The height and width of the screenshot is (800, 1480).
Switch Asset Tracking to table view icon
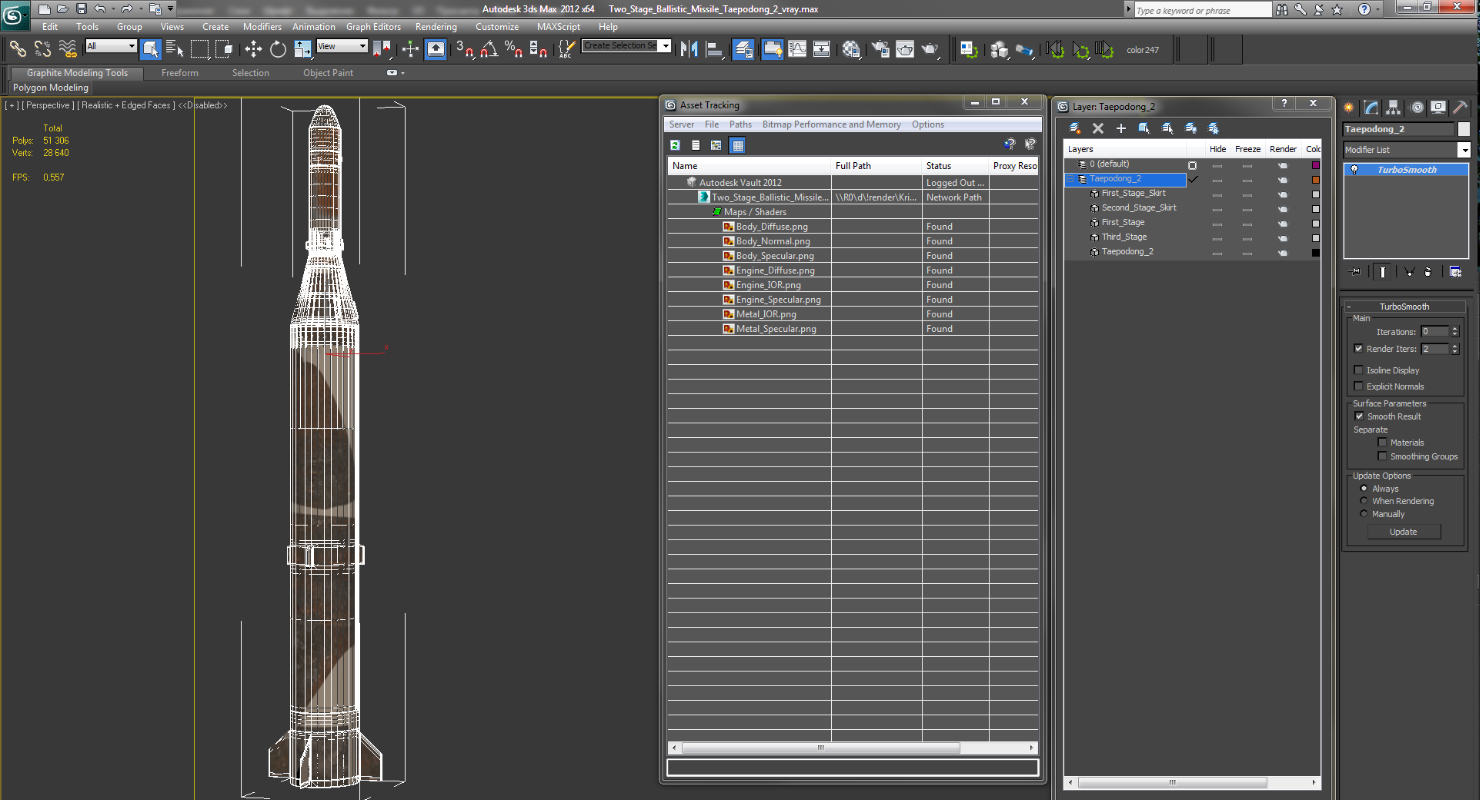tap(737, 145)
